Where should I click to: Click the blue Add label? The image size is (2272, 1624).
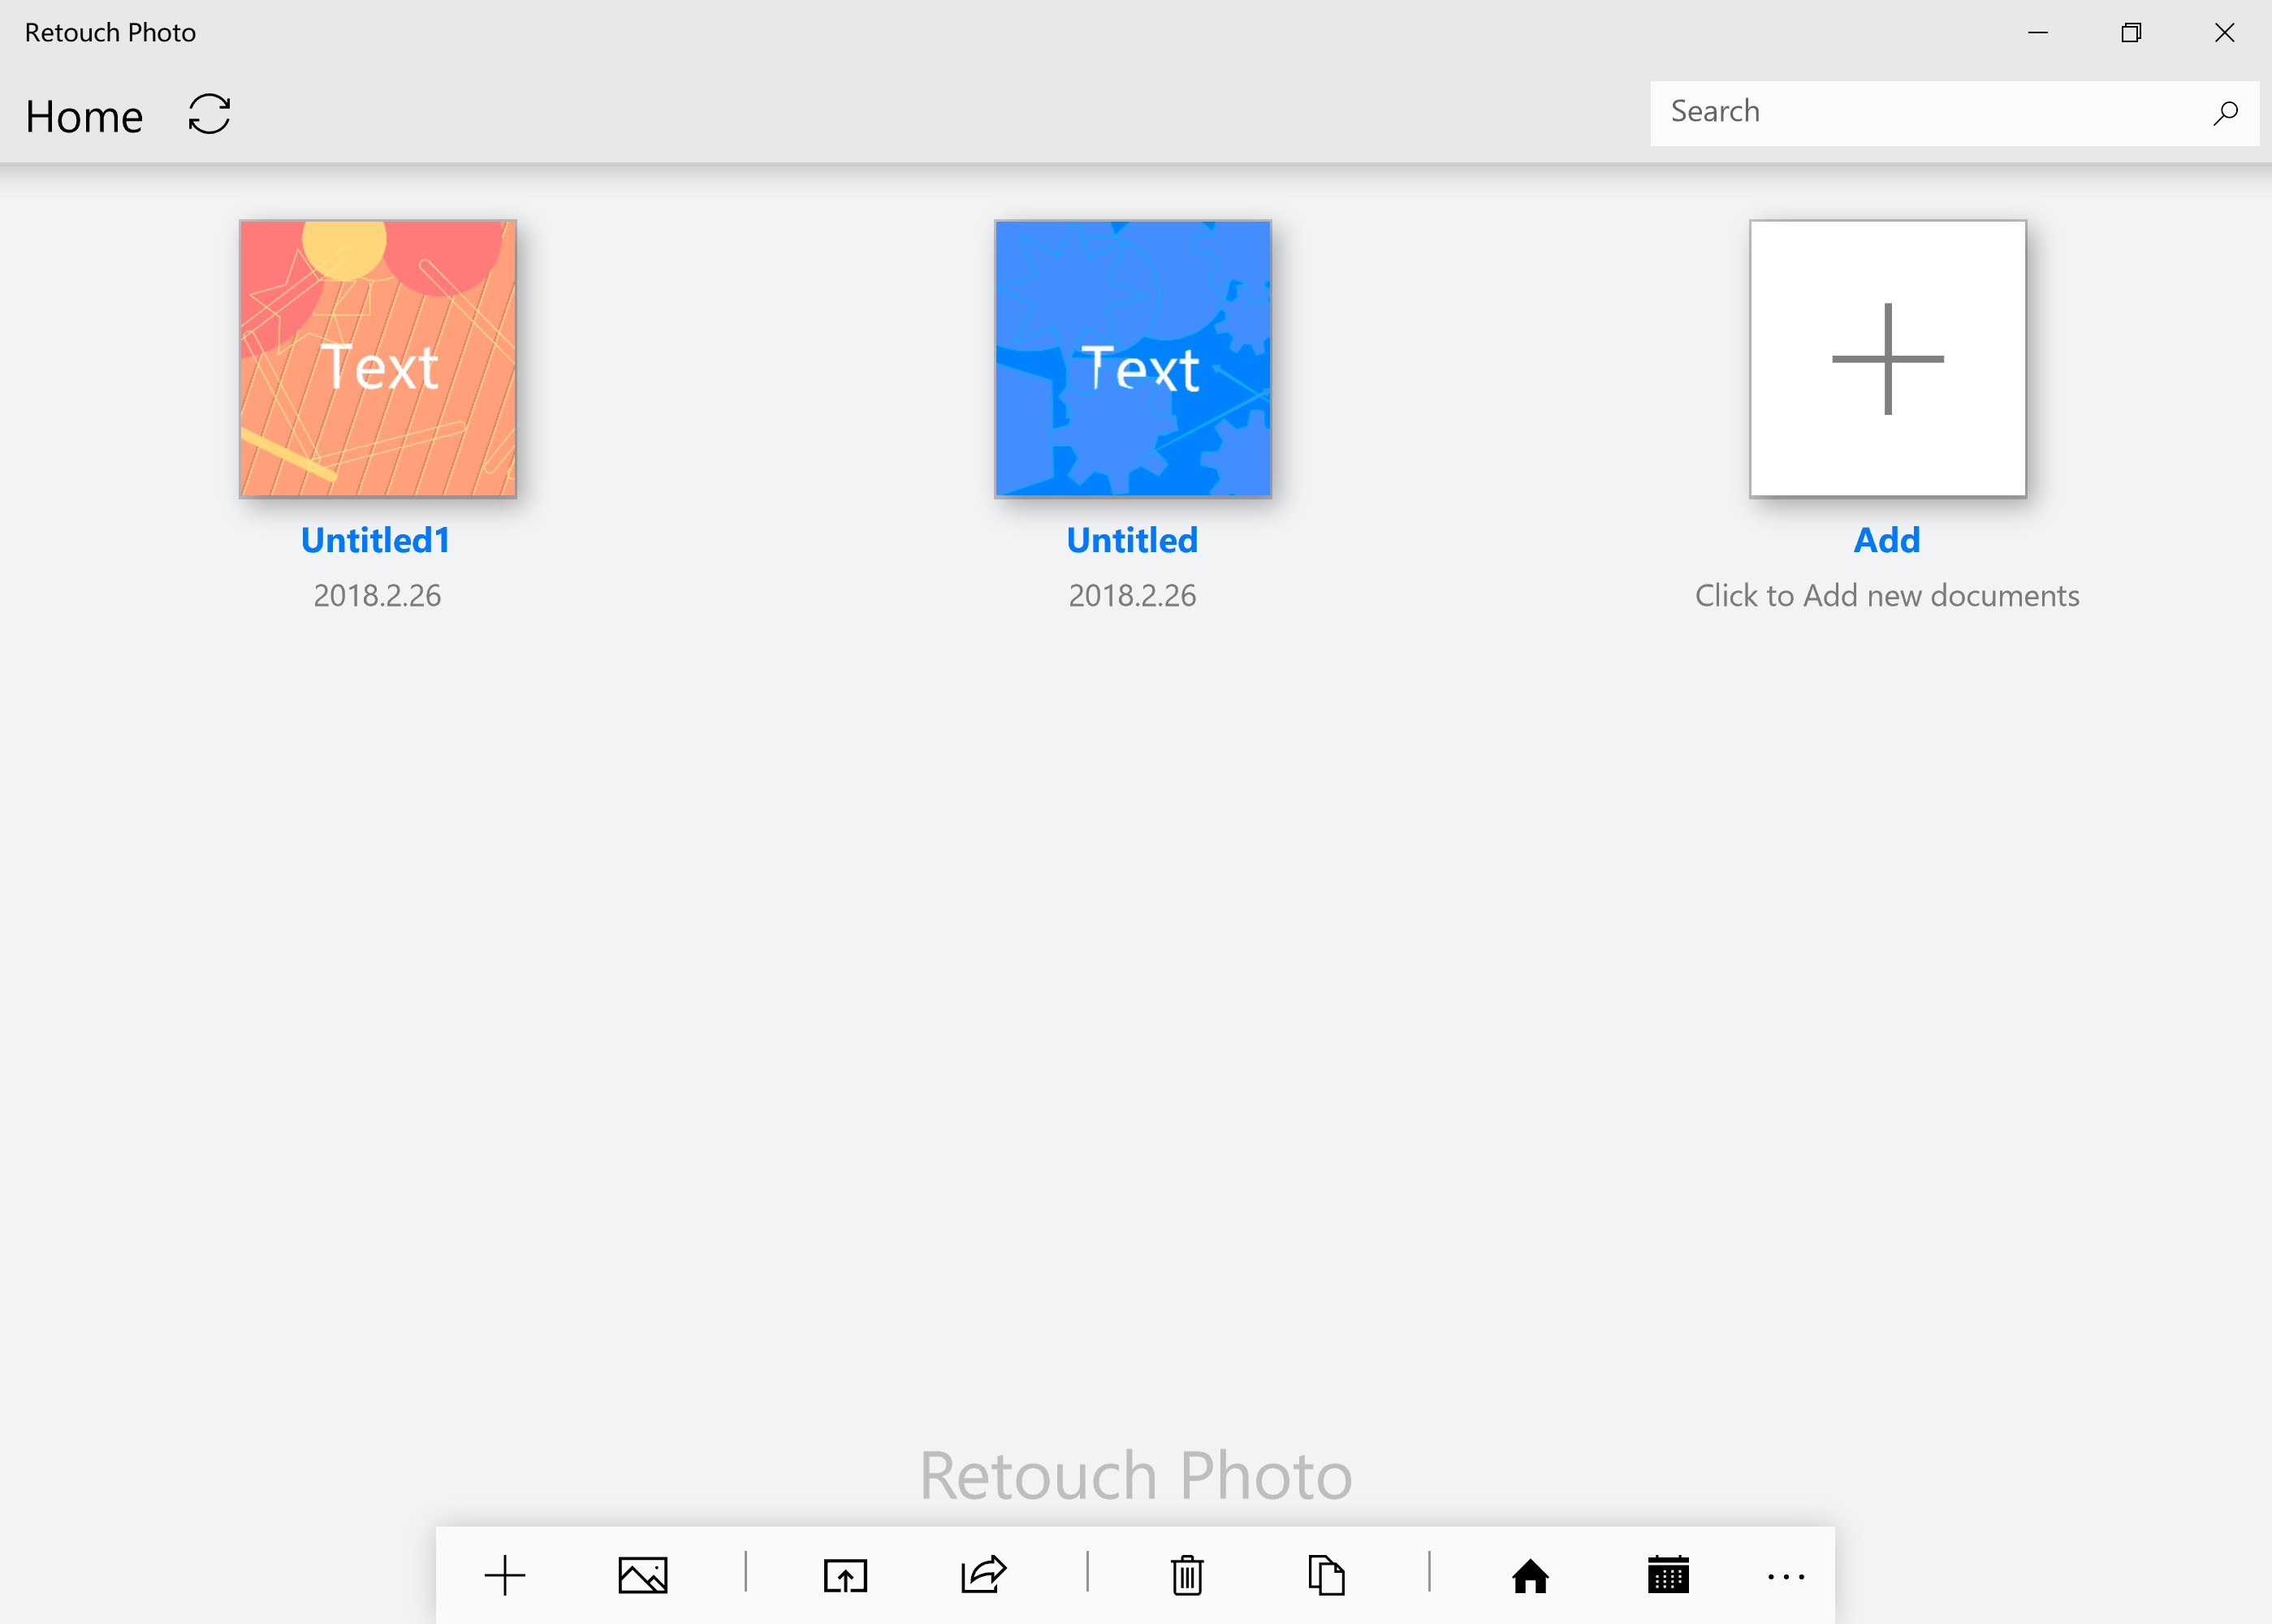(1887, 540)
